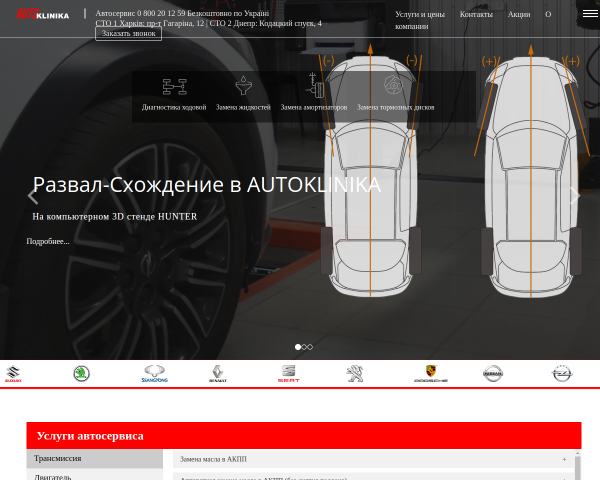Click the chassis diagnostics icon
Viewport: 600px width, 480px height.
click(174, 87)
